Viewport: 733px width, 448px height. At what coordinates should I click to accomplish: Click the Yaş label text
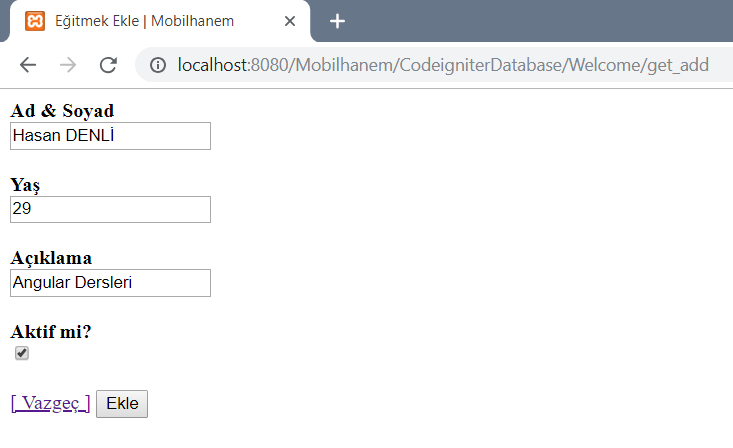click(25, 185)
